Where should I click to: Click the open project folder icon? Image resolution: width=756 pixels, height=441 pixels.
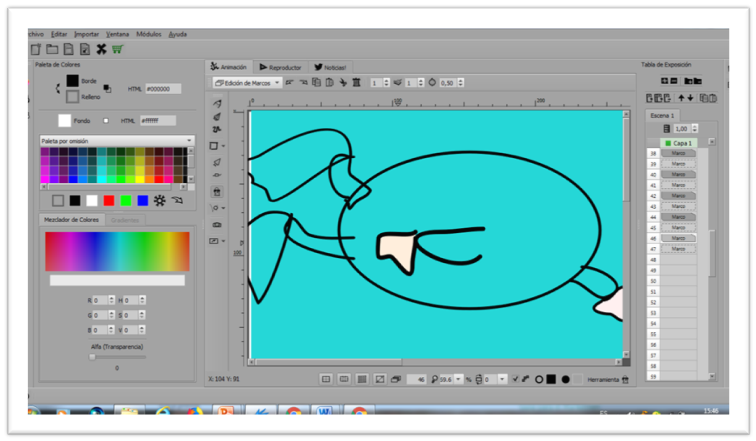point(52,49)
